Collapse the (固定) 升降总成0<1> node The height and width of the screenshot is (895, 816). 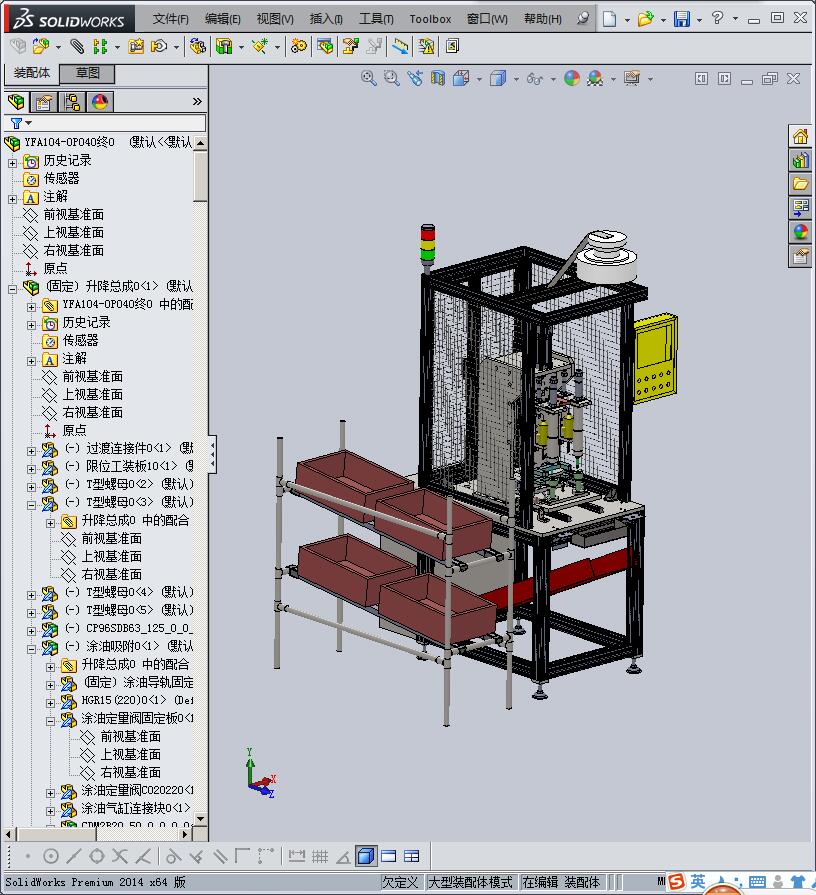tap(13, 289)
